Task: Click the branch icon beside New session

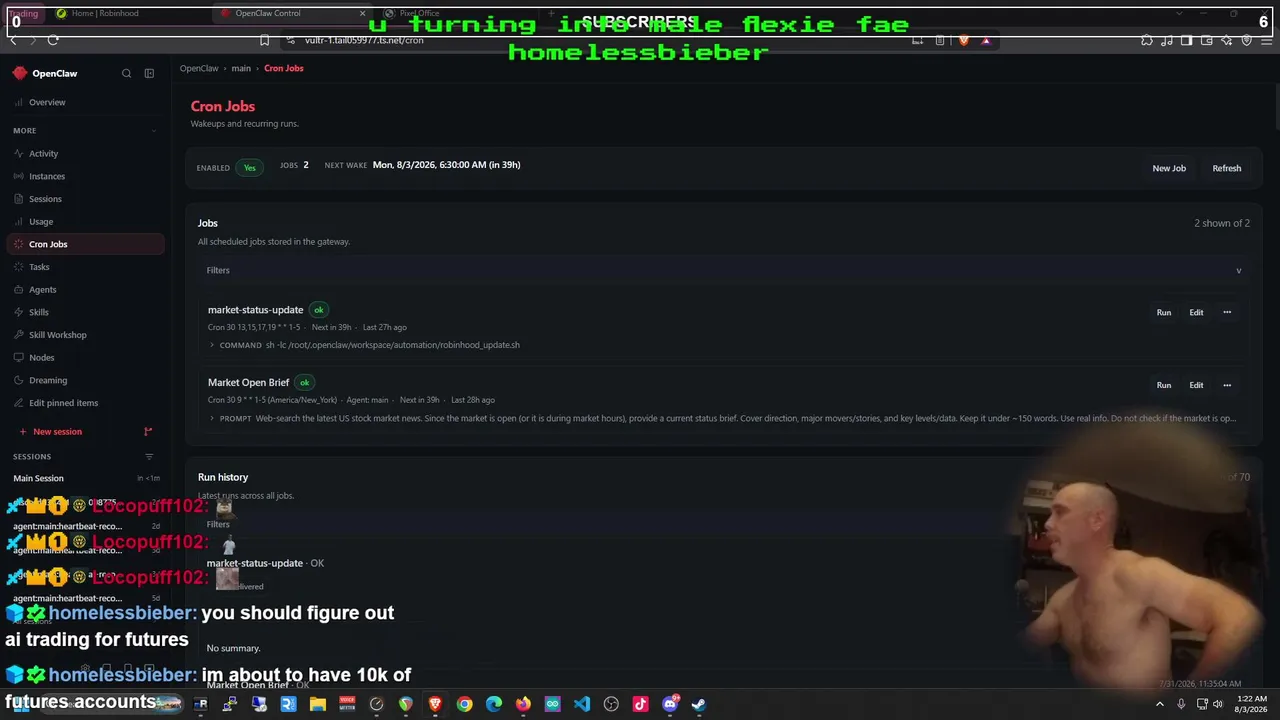Action: pos(148,432)
